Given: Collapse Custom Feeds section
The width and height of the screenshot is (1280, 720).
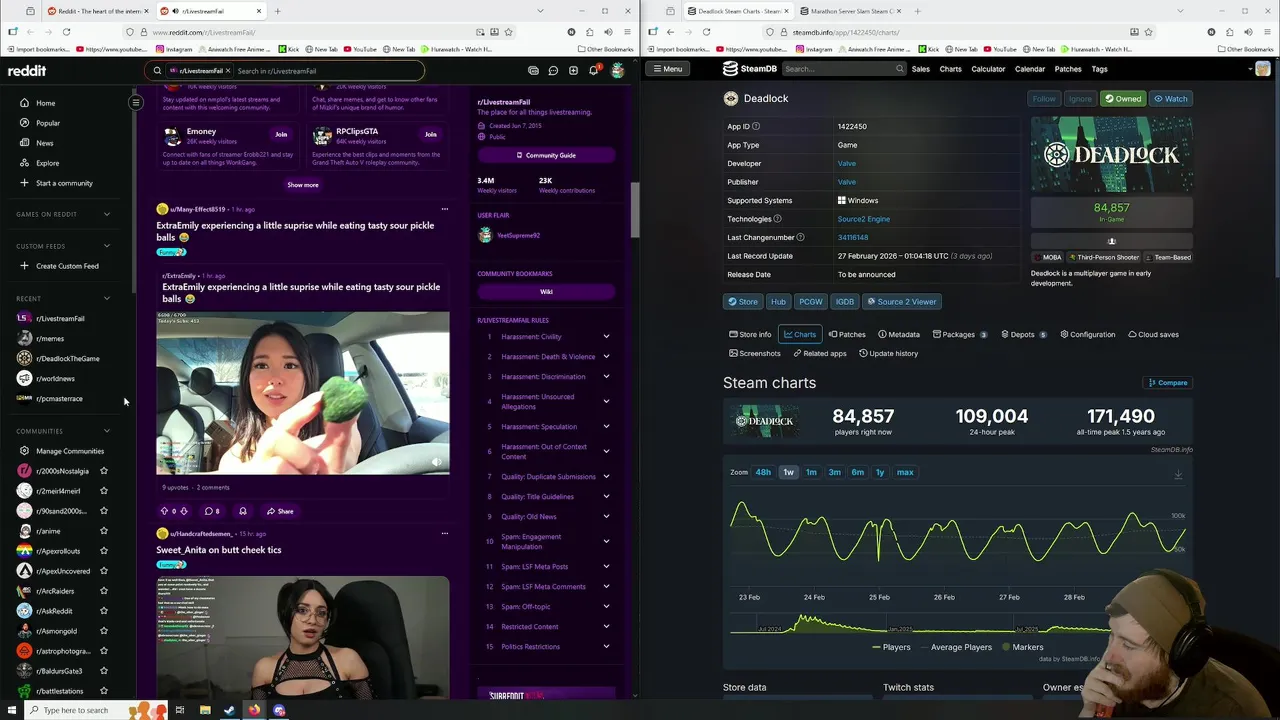Looking at the screenshot, I should [107, 246].
